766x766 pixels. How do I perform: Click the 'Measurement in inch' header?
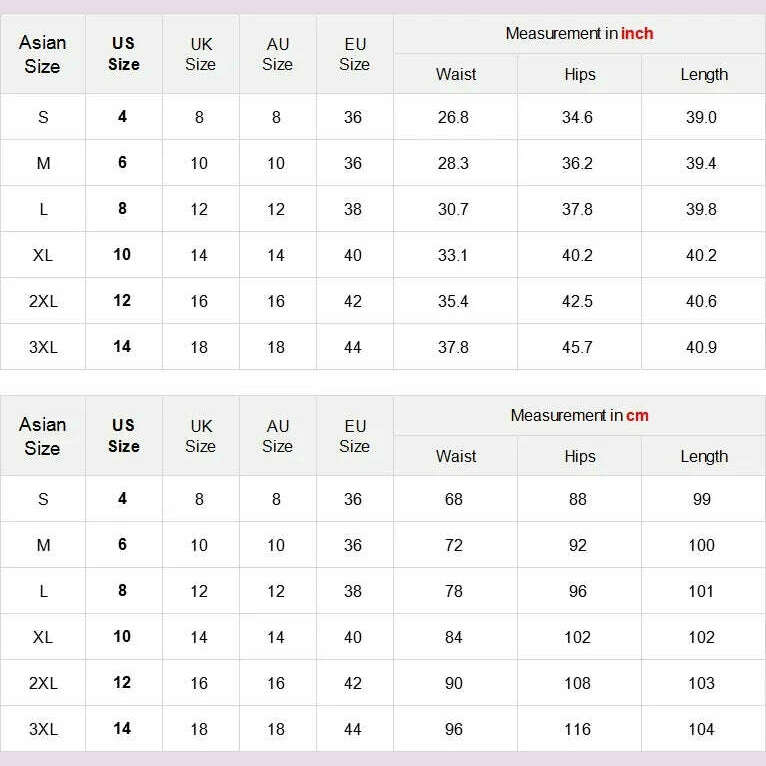click(x=579, y=34)
